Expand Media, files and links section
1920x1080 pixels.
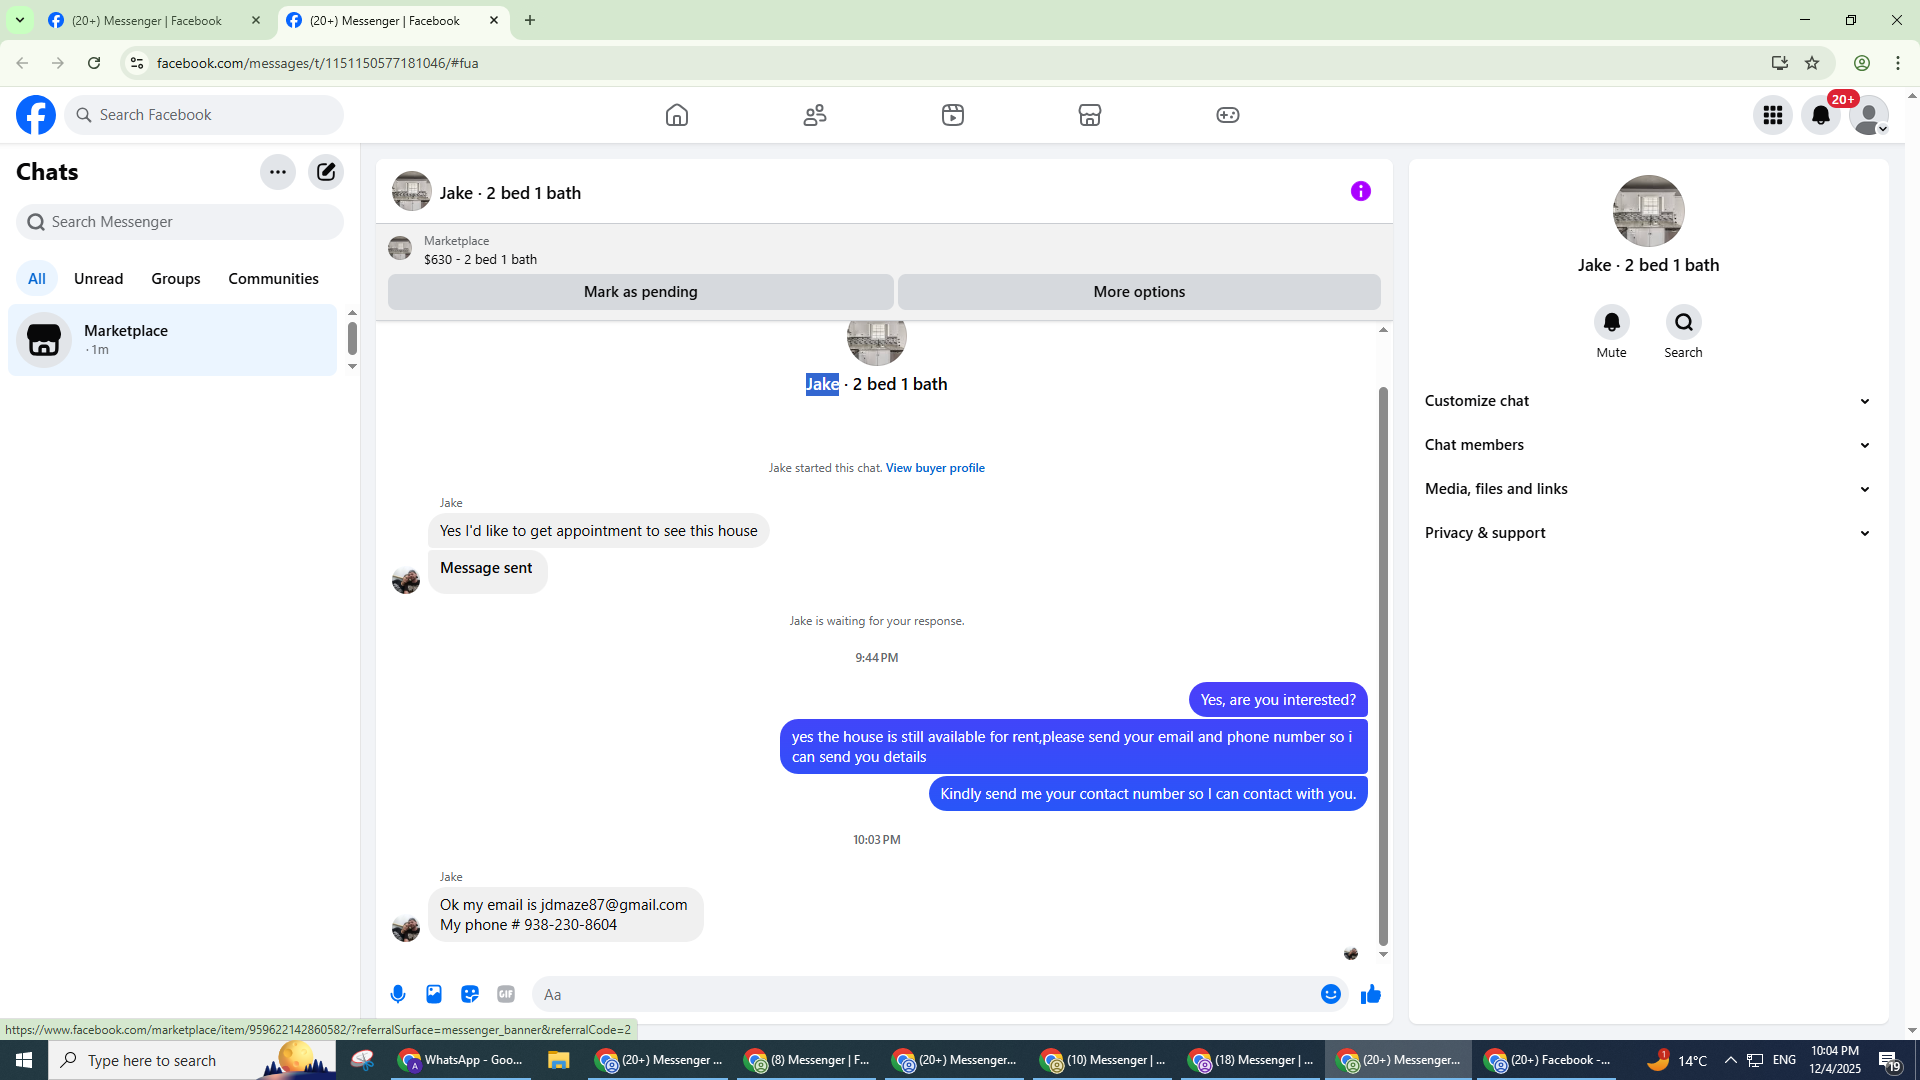pos(1647,489)
